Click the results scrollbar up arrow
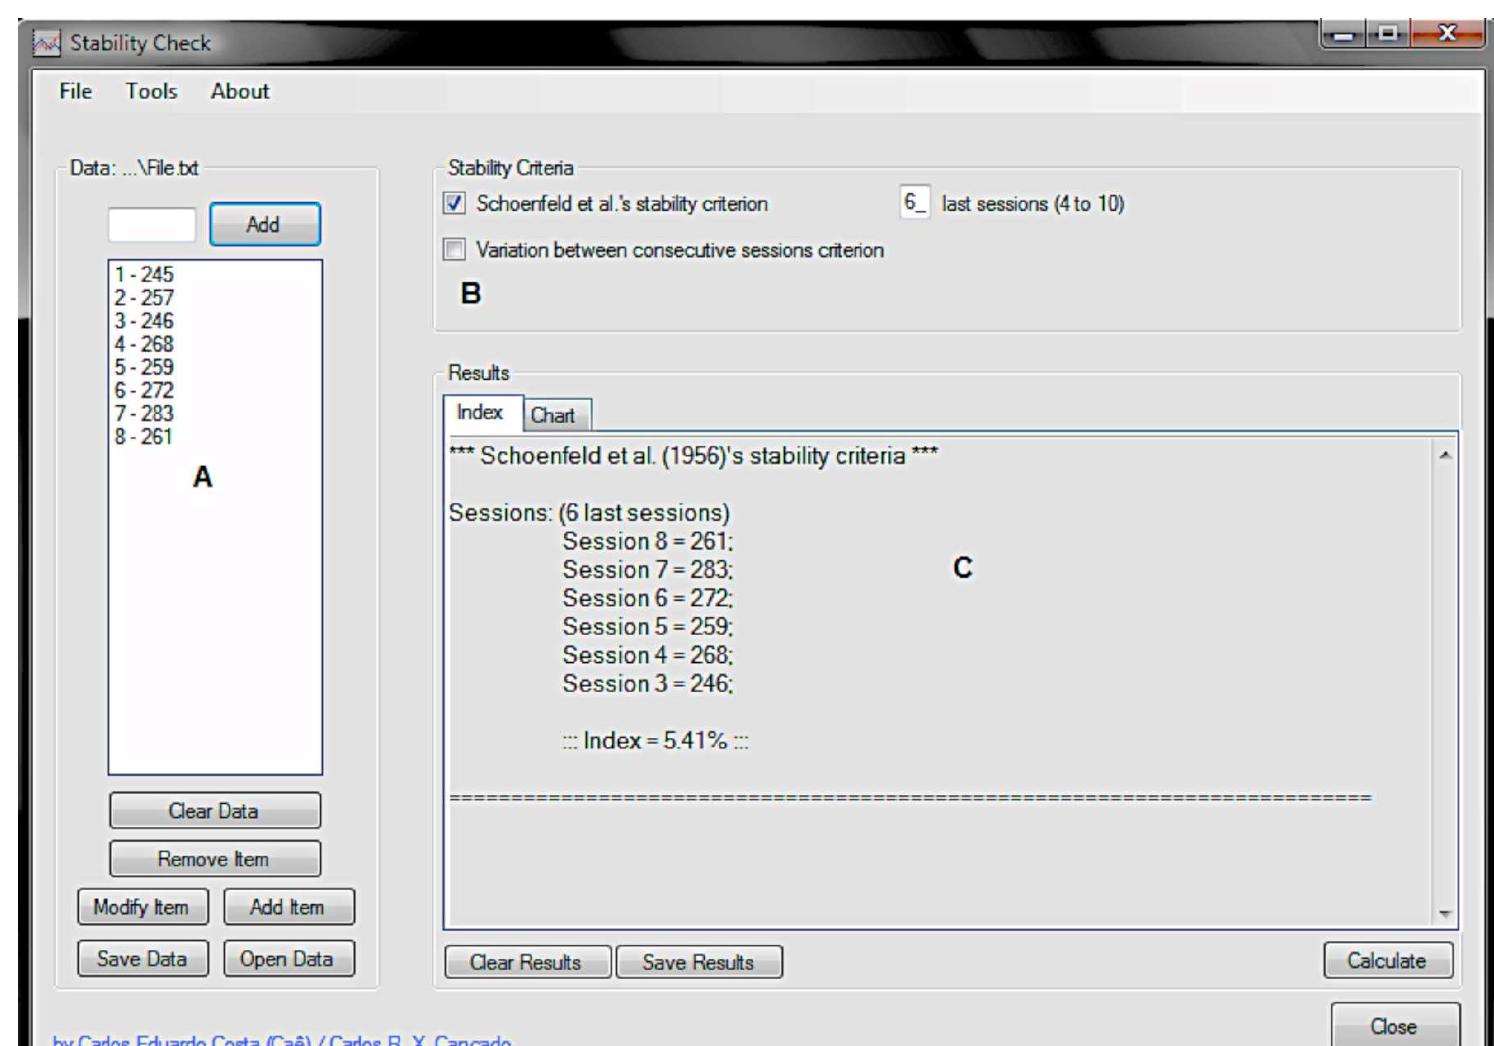 (1444, 455)
